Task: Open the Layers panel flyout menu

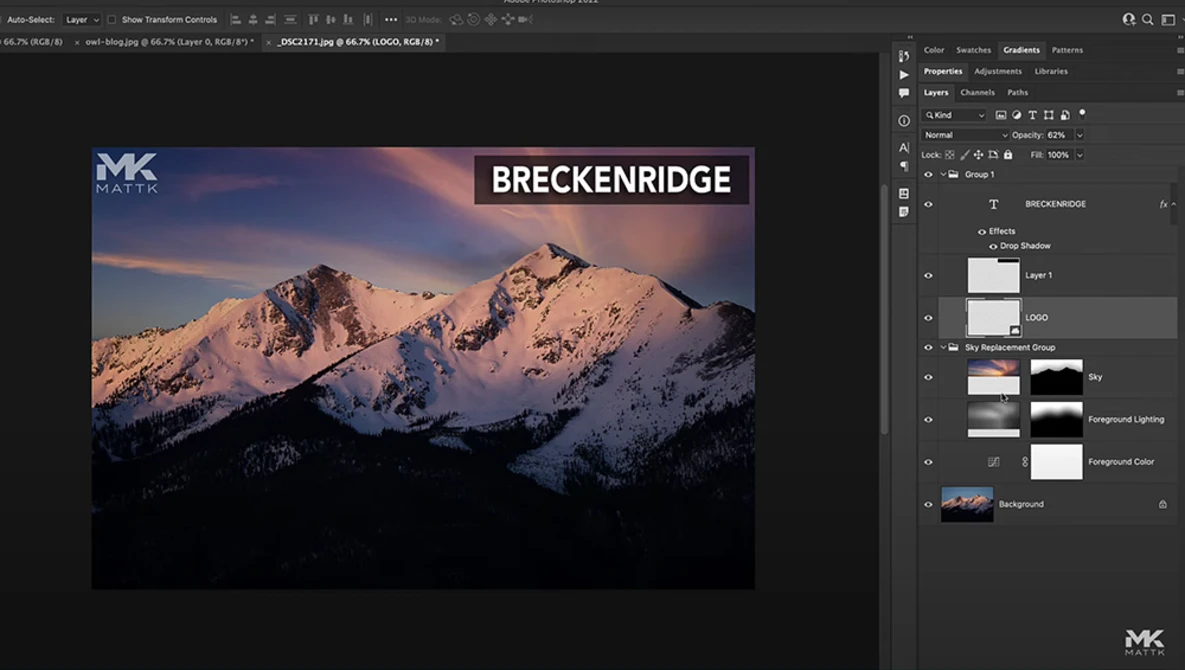Action: [x=1180, y=93]
